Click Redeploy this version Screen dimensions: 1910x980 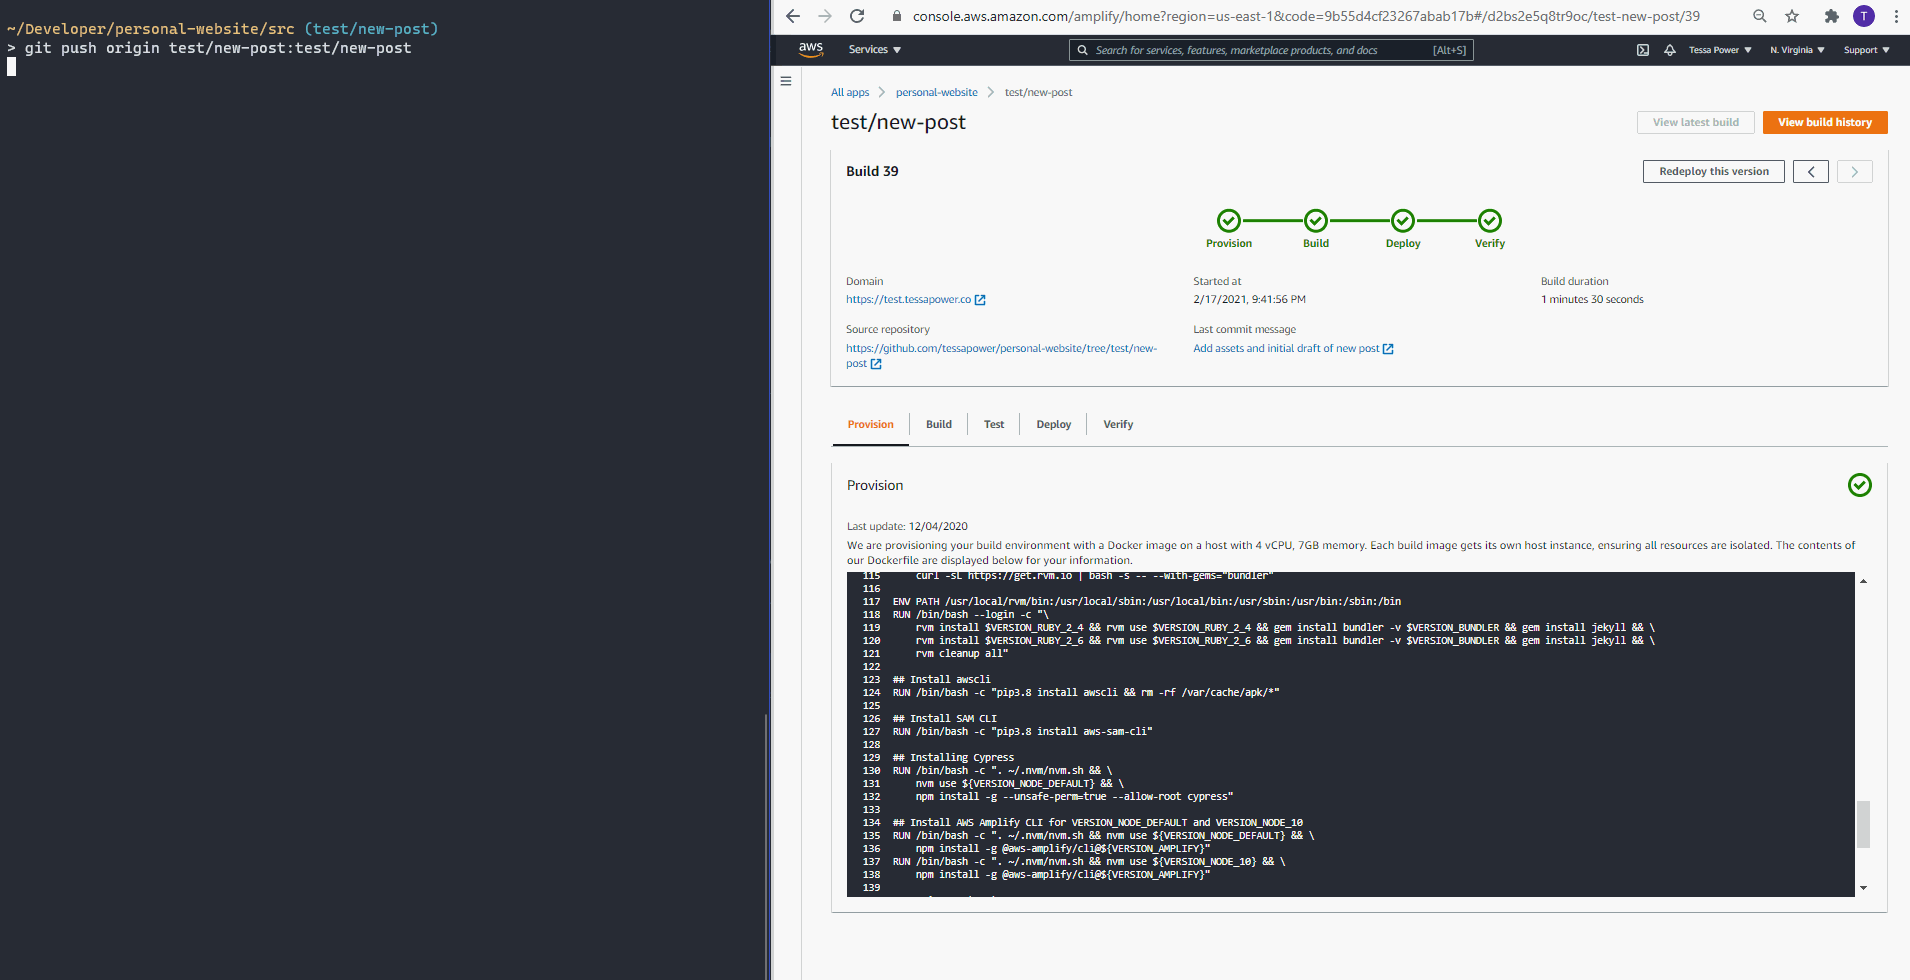(x=1713, y=171)
